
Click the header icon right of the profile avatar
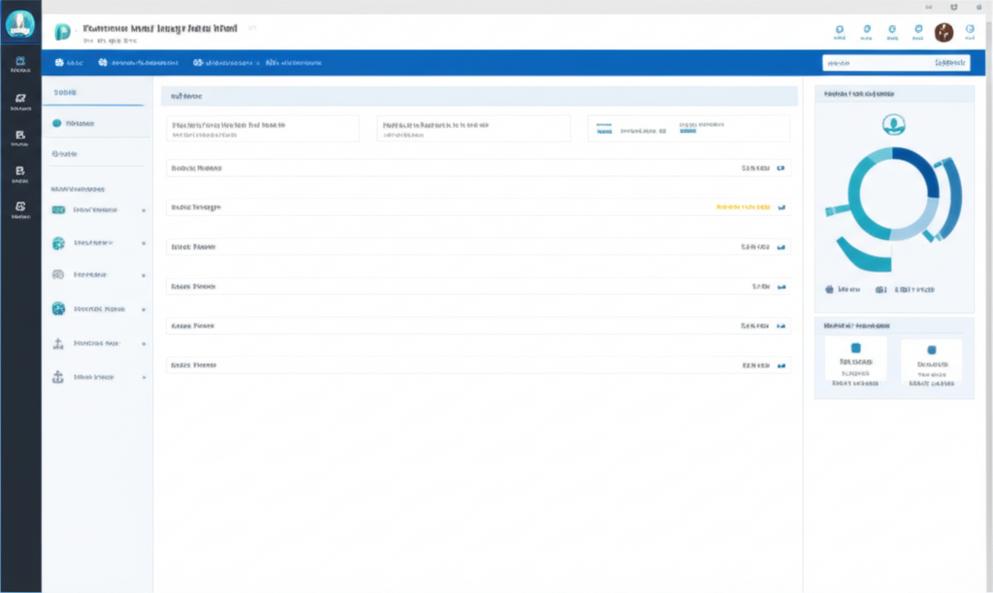tap(969, 31)
